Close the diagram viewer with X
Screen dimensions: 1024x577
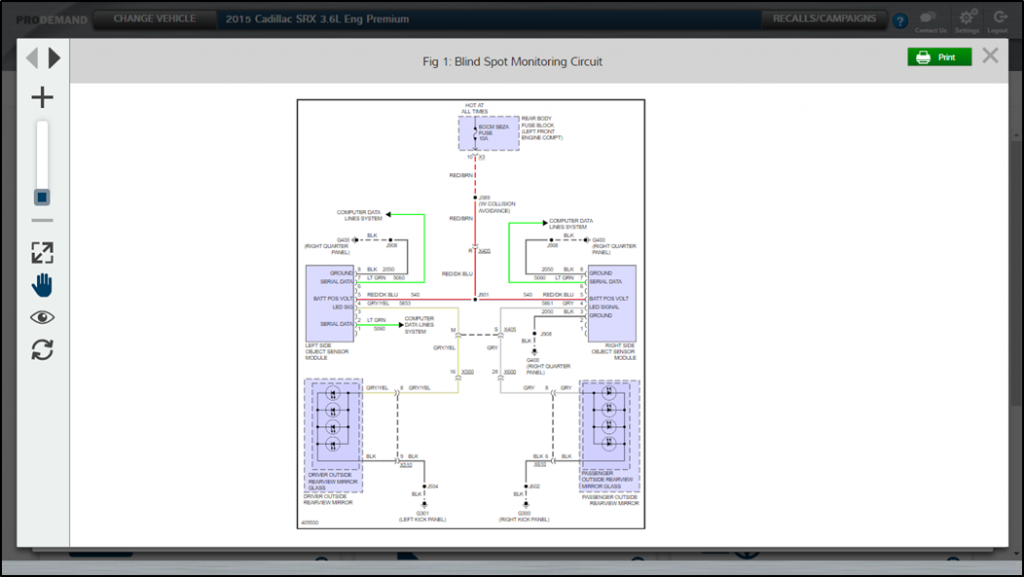(990, 56)
